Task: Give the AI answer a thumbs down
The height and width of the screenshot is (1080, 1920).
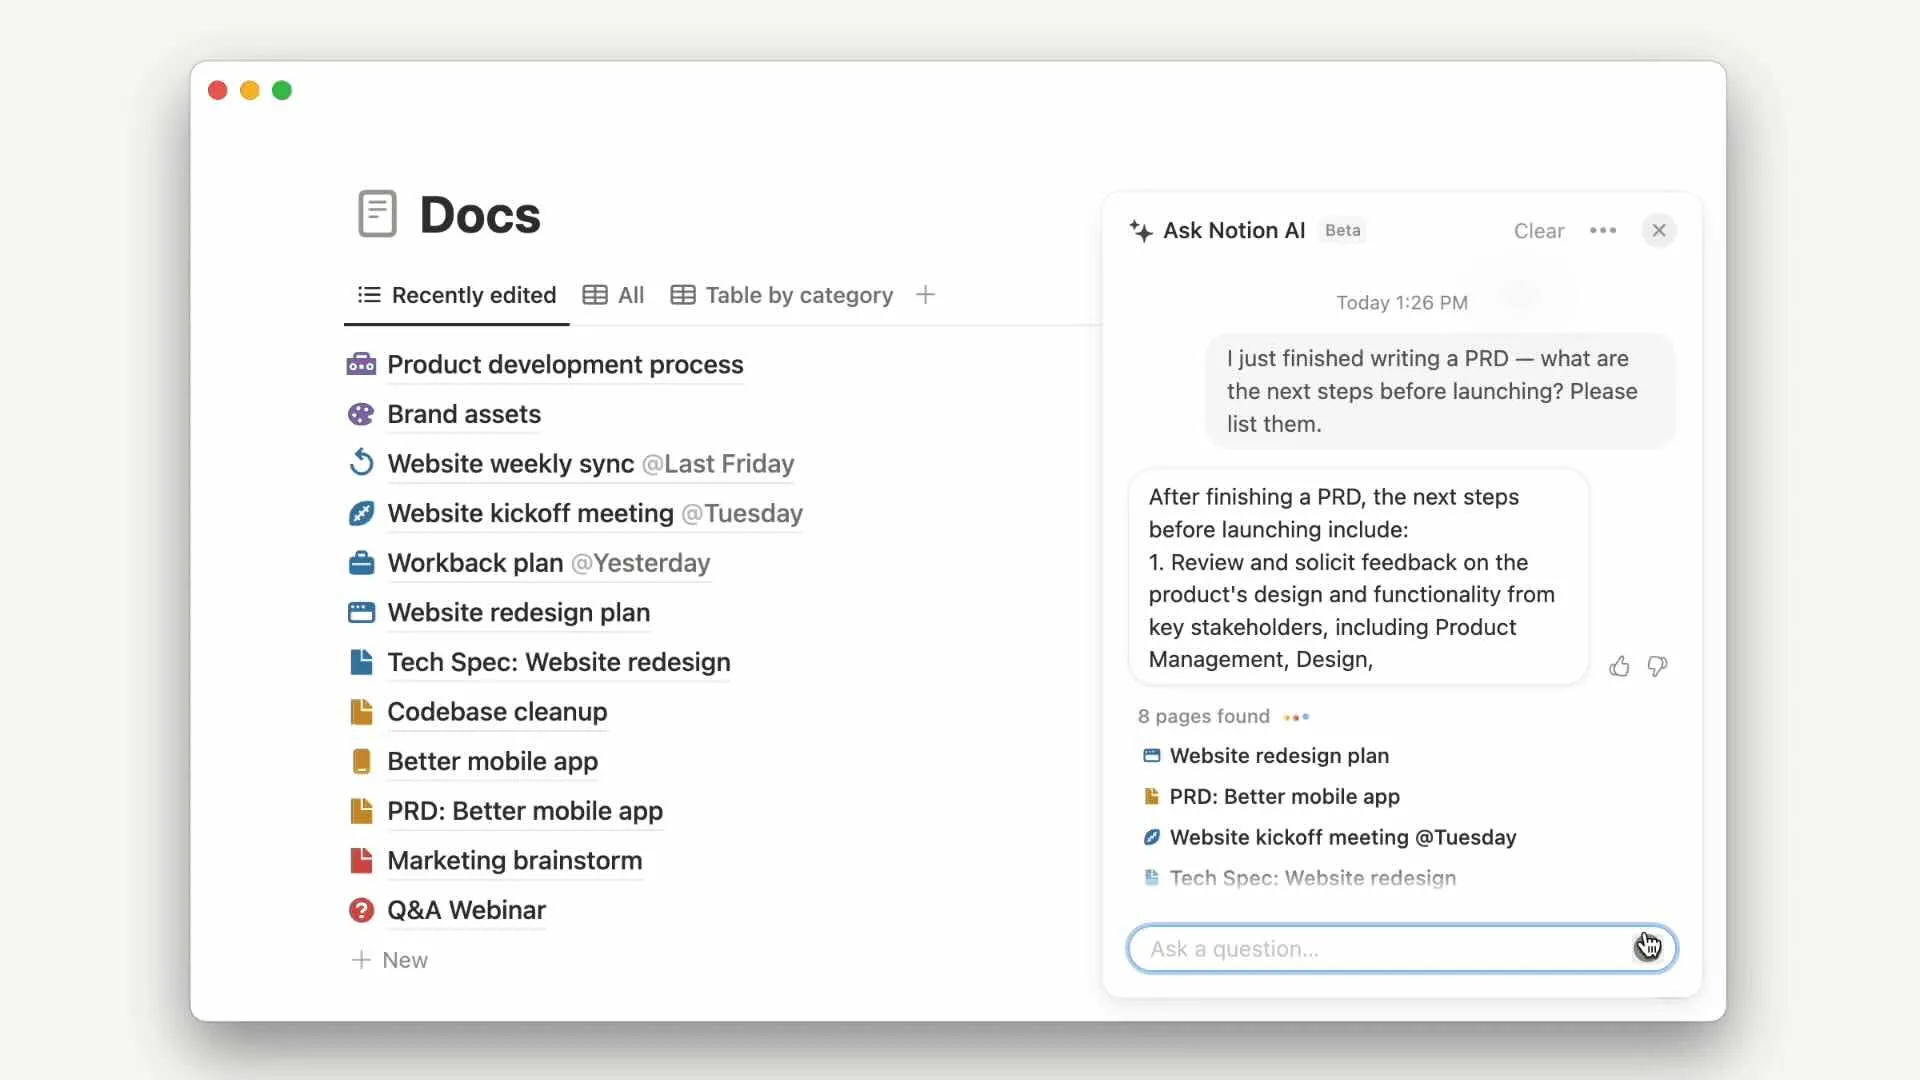Action: pyautogui.click(x=1657, y=666)
